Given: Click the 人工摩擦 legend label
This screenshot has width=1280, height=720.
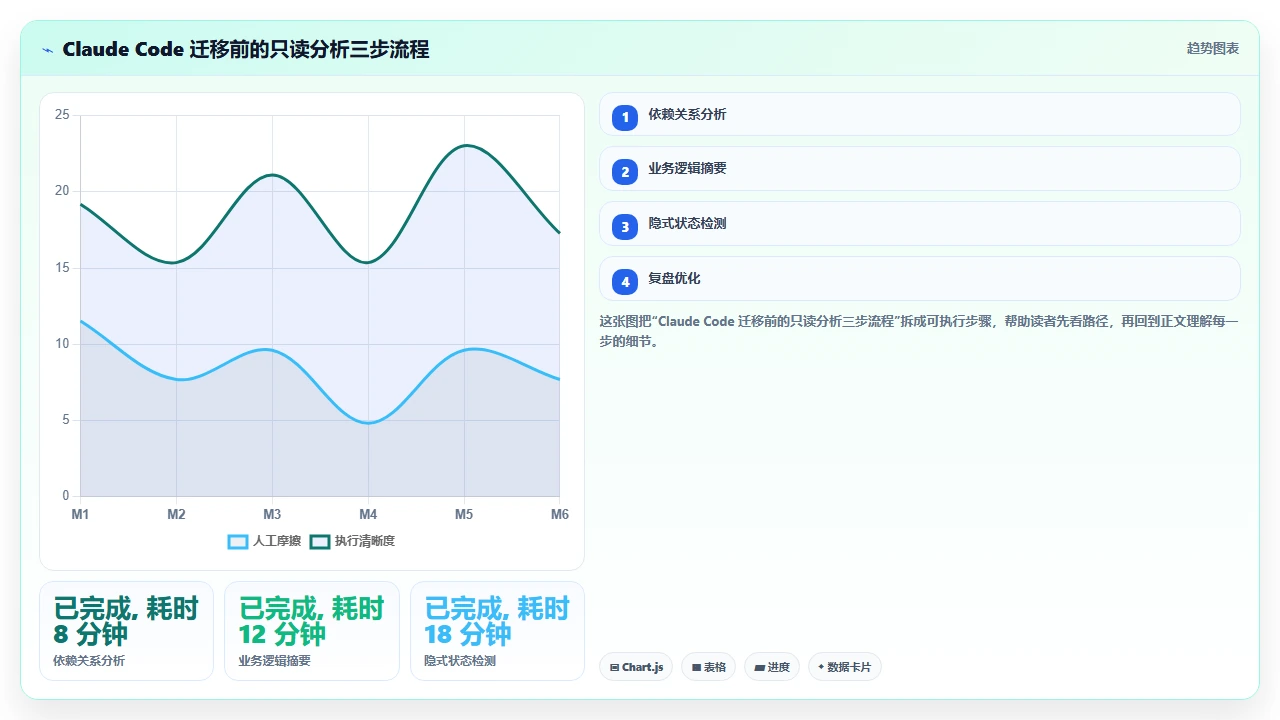Looking at the screenshot, I should click(277, 541).
